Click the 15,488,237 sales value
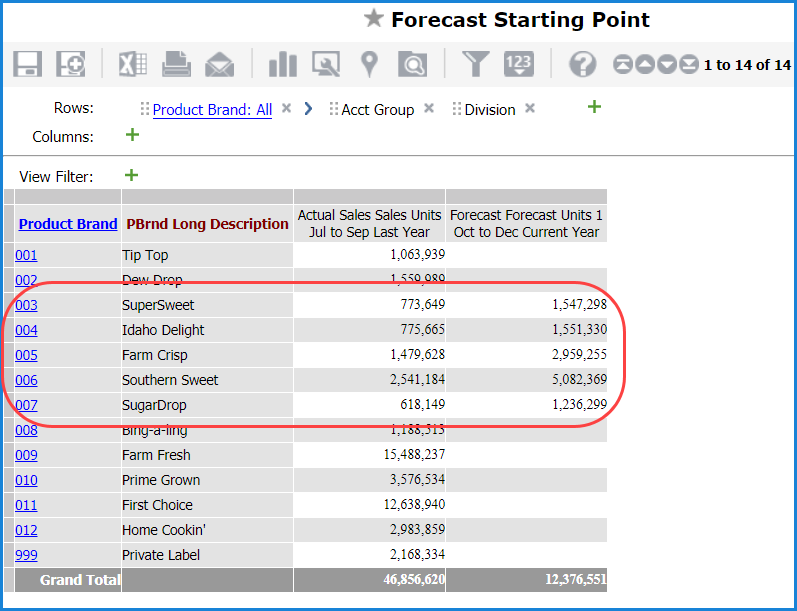This screenshot has height=611, width=797. pyautogui.click(x=414, y=454)
